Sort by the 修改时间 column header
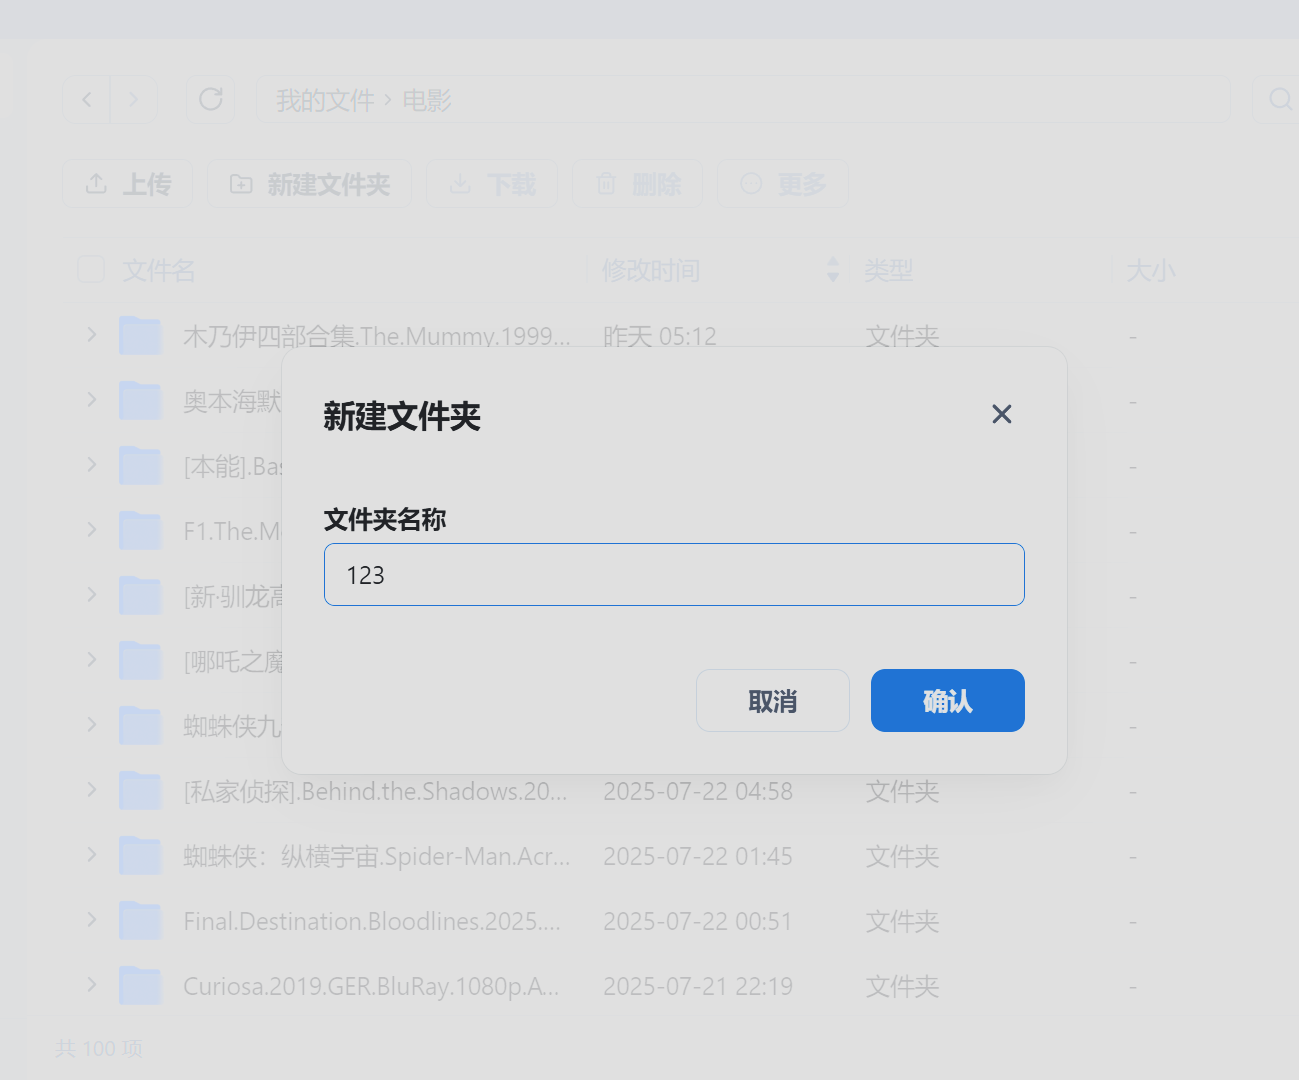The width and height of the screenshot is (1299, 1080). (651, 270)
